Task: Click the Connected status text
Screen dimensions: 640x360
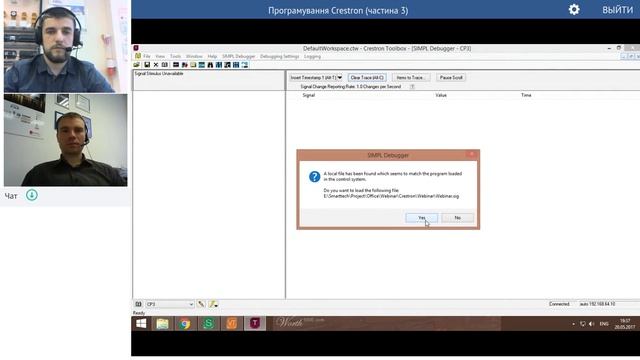Action: 559,304
